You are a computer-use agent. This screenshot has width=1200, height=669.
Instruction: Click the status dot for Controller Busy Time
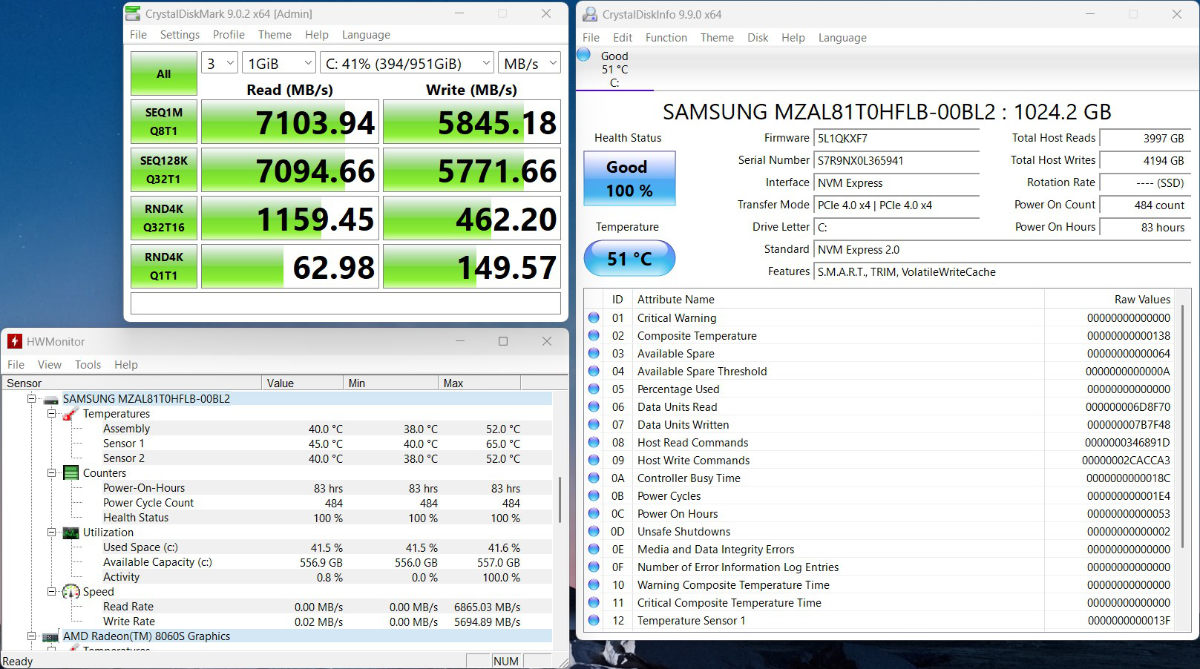click(x=594, y=478)
